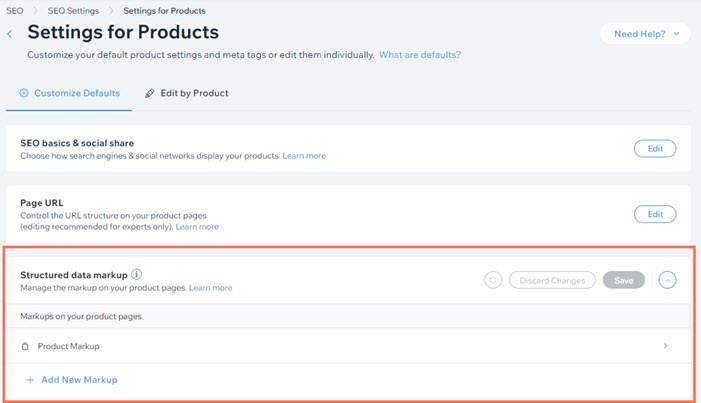The width and height of the screenshot is (701, 403).
Task: Open Product Markup using the right chevron
Action: pos(665,346)
